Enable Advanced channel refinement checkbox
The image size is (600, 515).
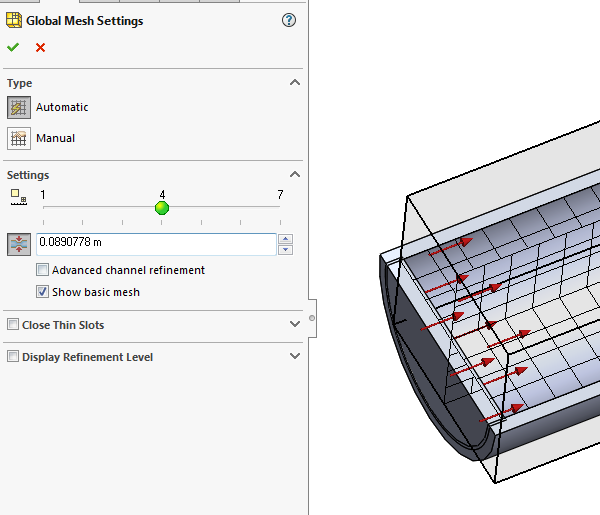[42, 270]
